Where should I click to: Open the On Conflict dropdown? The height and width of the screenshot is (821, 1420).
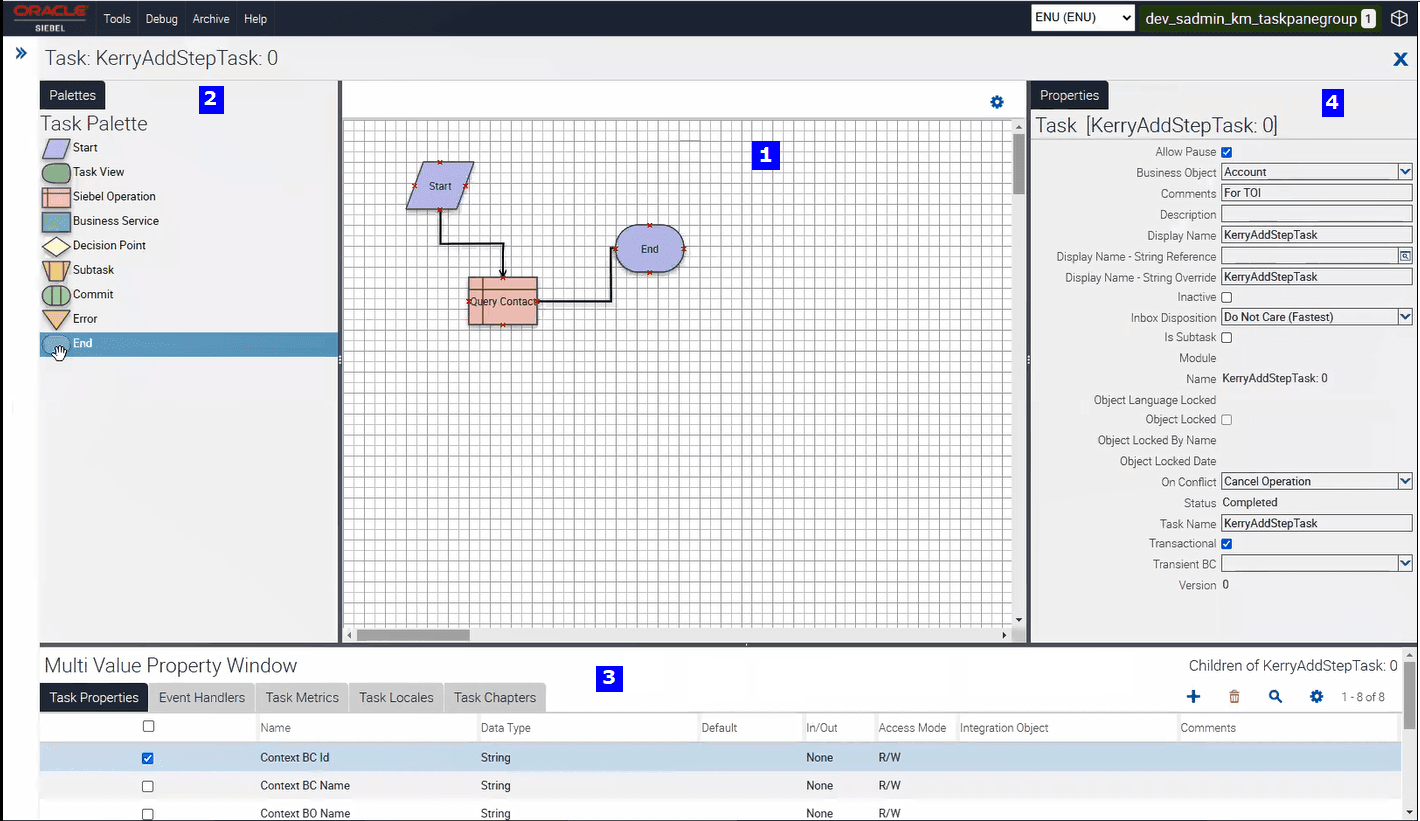1404,481
